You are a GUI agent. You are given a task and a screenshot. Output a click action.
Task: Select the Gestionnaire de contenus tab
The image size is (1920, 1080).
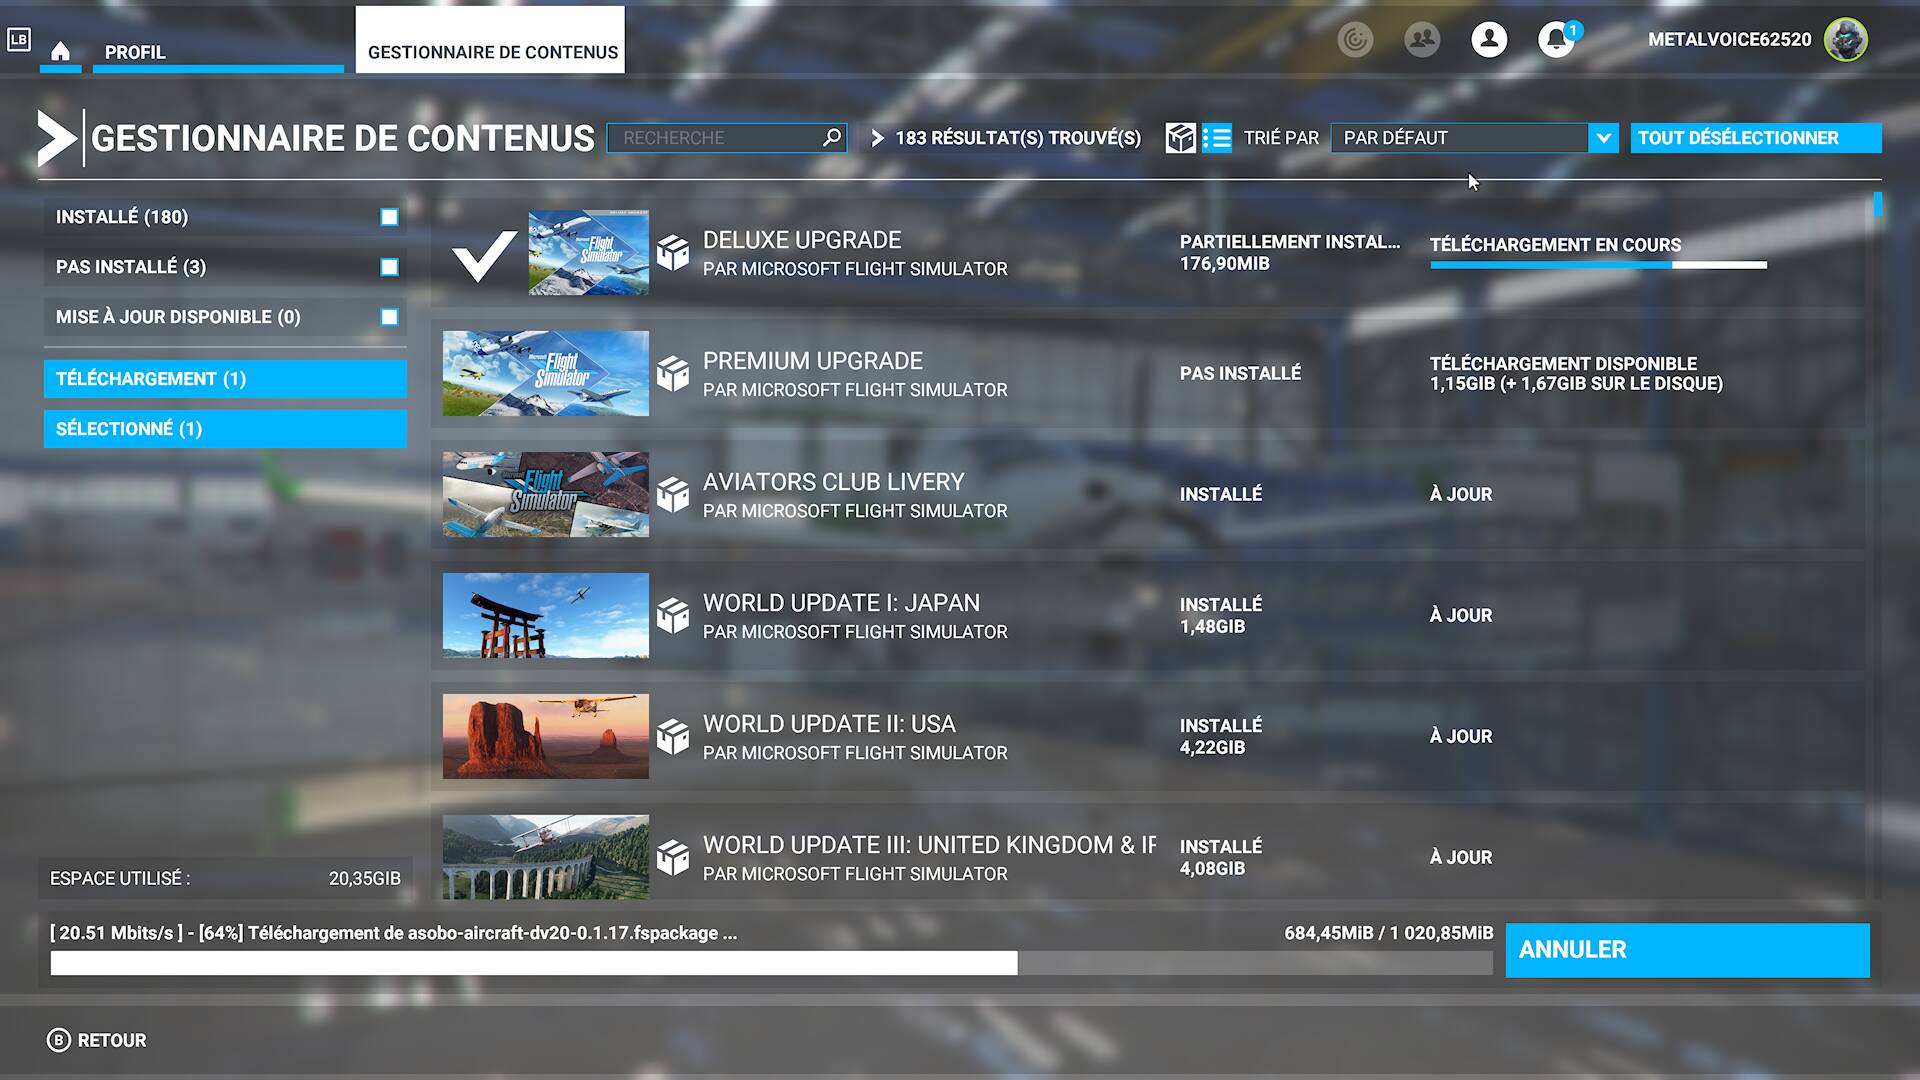(x=492, y=52)
